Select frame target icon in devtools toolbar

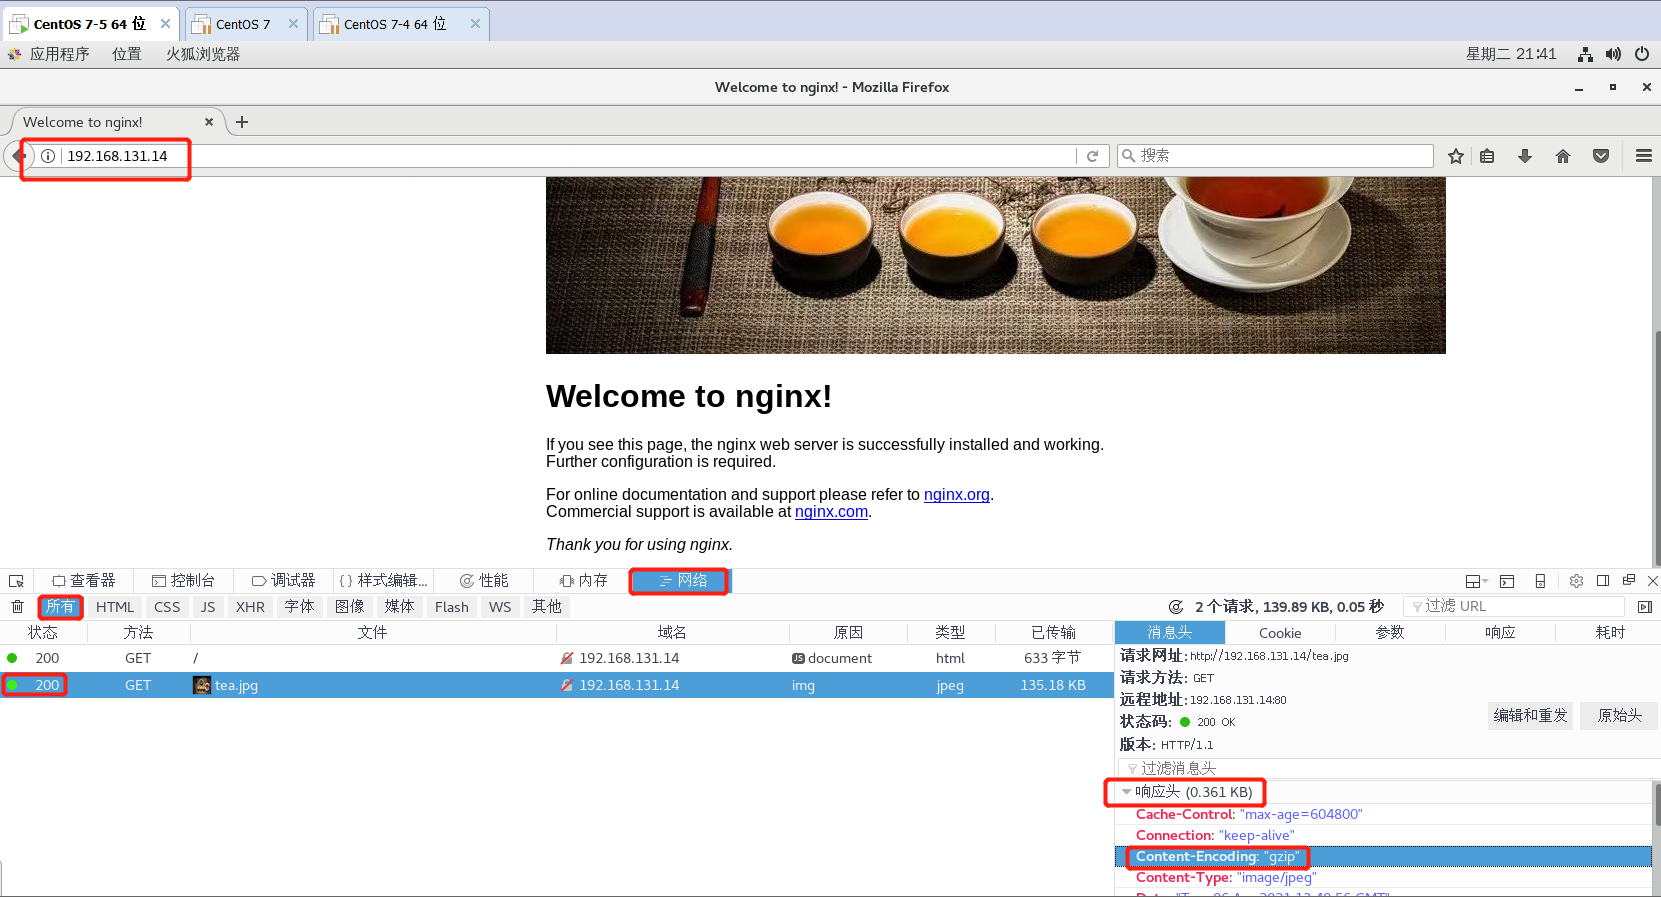(x=1476, y=581)
